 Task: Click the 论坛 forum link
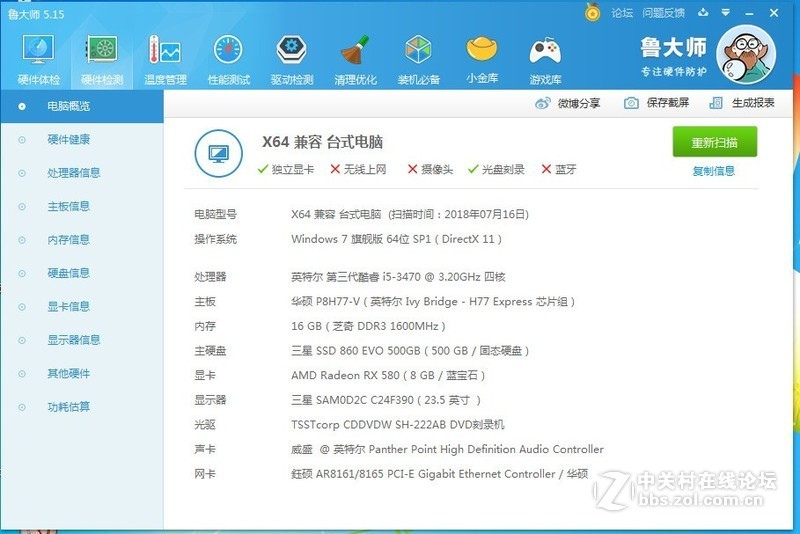tap(622, 13)
